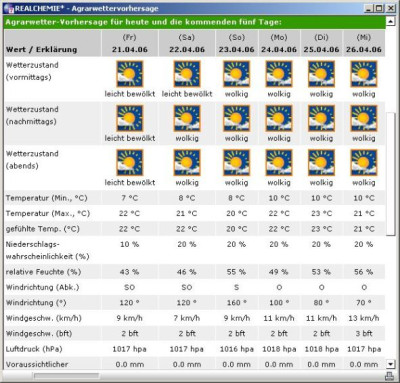Click Tuesday evening (abends) weather icon
This screenshot has height=383, width=400.
click(321, 163)
